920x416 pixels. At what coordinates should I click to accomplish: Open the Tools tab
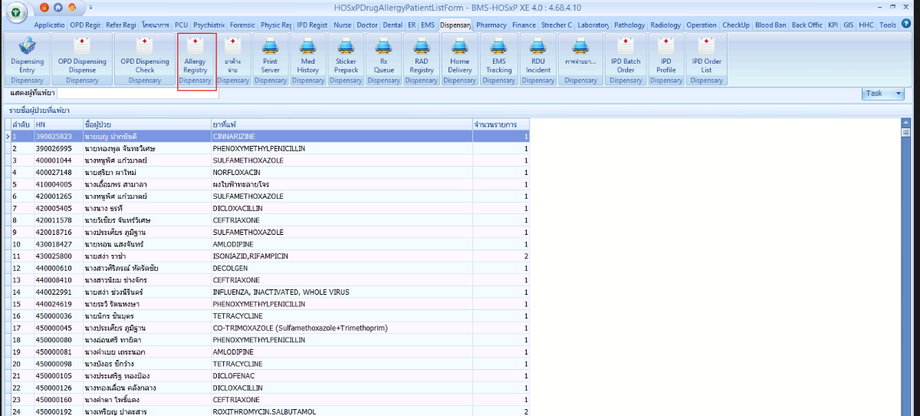888,25
